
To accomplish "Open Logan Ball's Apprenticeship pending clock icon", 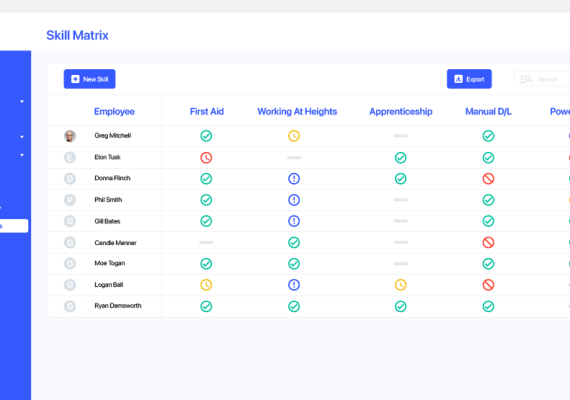I will [401, 285].
